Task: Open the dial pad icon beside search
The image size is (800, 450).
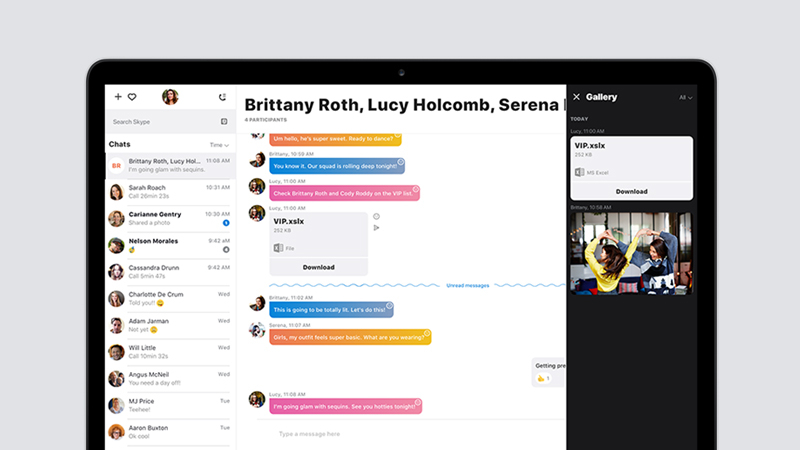Action: pos(224,121)
